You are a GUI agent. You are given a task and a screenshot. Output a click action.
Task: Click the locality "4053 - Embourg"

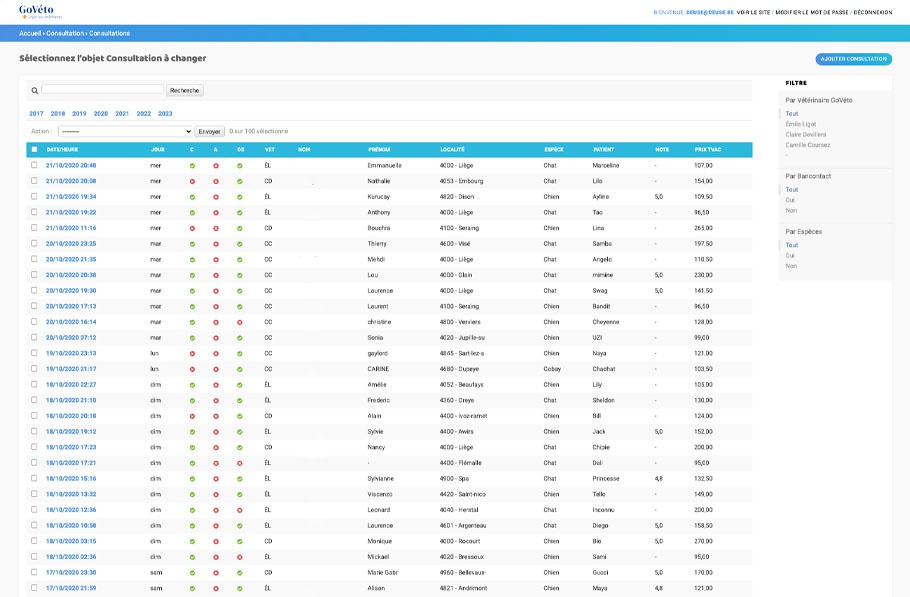pos(461,181)
